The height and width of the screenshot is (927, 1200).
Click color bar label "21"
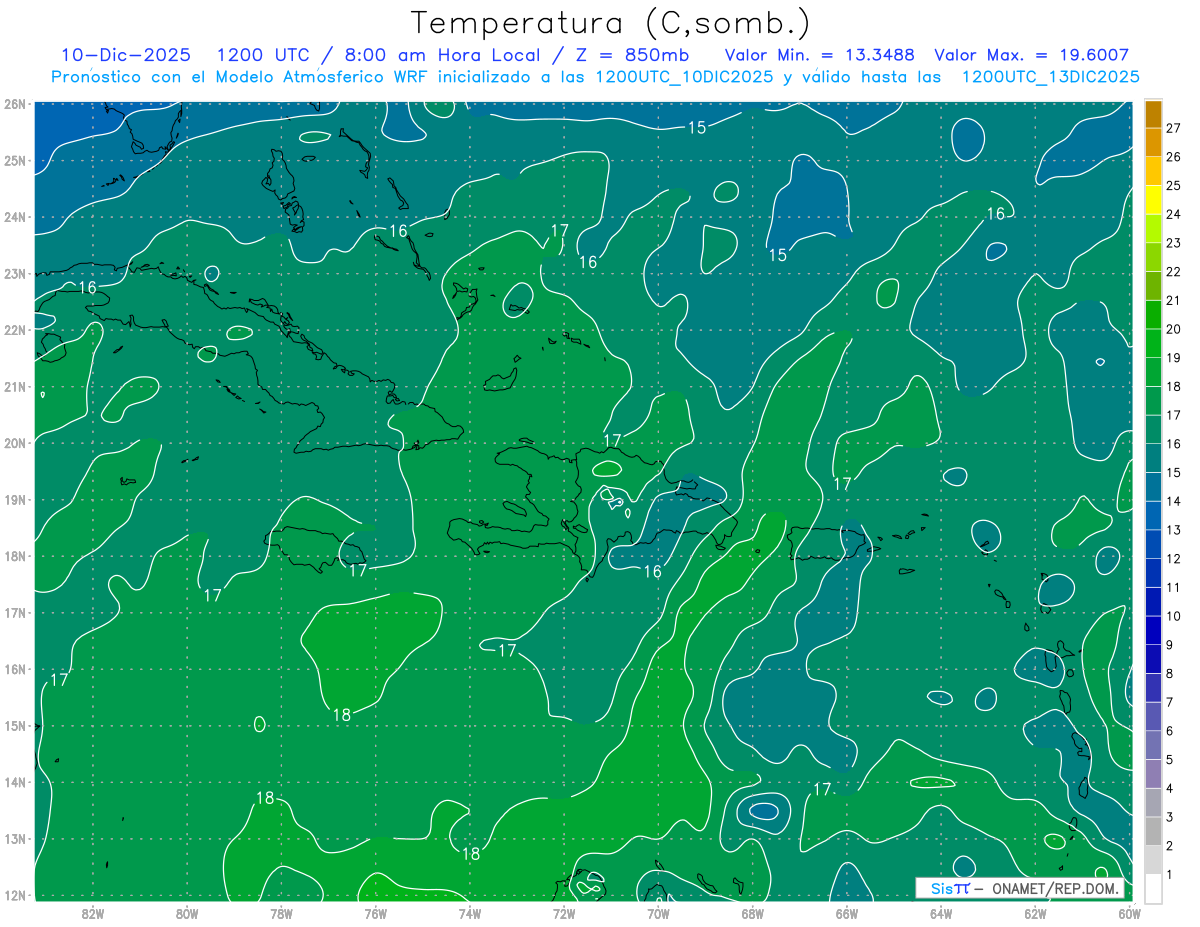coord(1174,300)
